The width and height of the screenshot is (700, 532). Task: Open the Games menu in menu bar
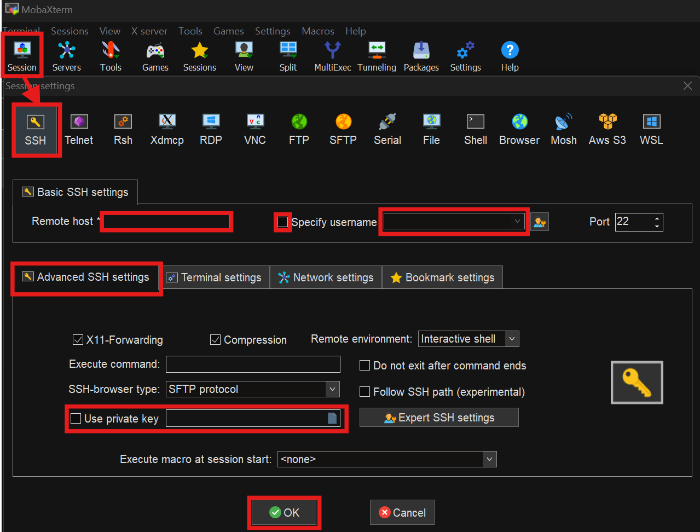229,31
